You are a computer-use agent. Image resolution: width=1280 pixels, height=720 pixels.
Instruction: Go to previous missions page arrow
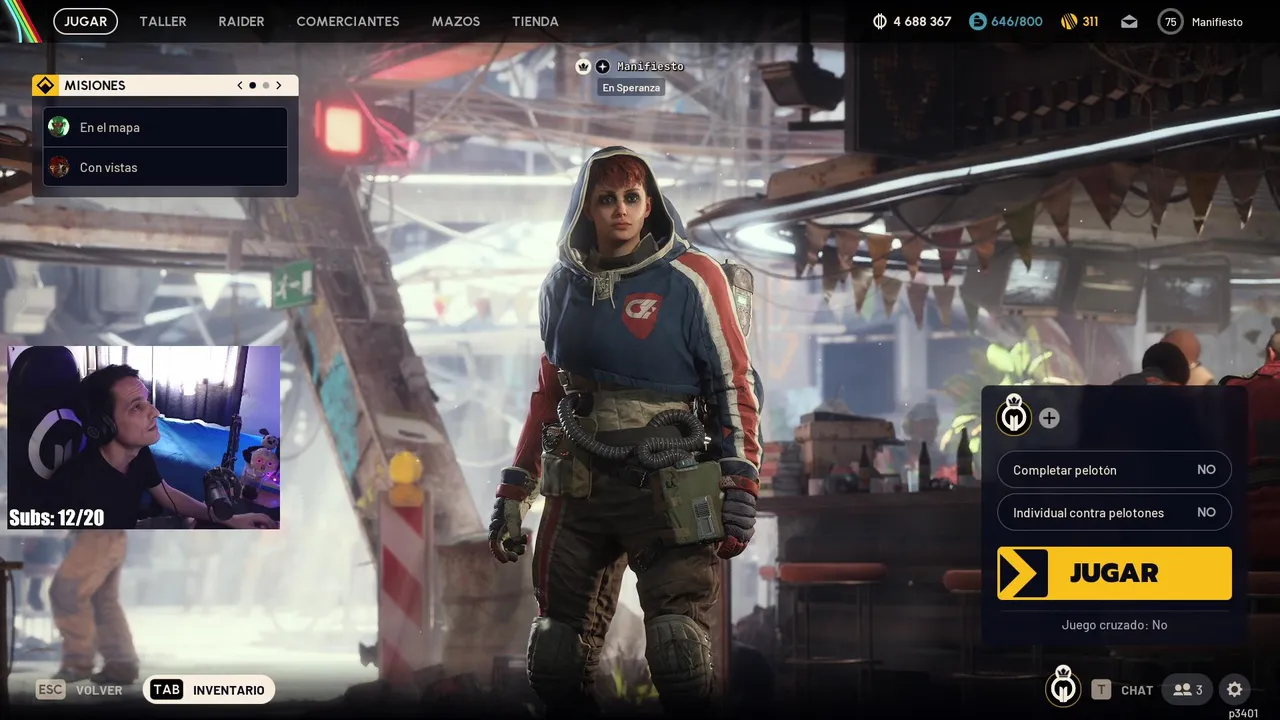[240, 85]
